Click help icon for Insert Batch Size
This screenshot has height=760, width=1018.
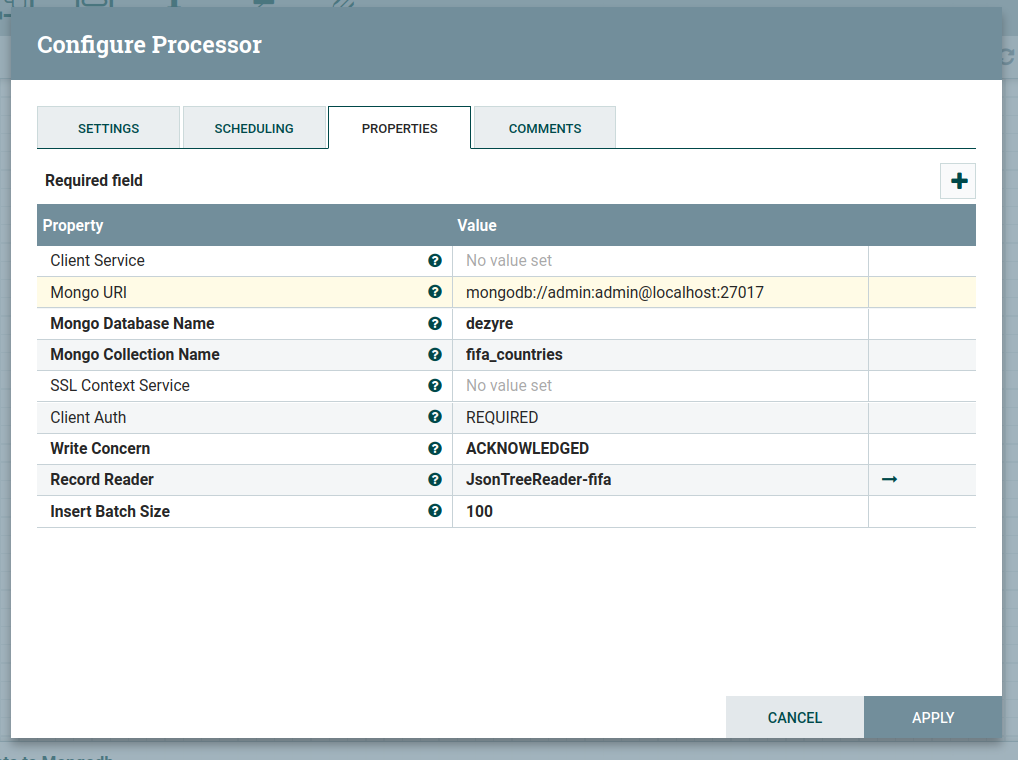click(x=435, y=511)
